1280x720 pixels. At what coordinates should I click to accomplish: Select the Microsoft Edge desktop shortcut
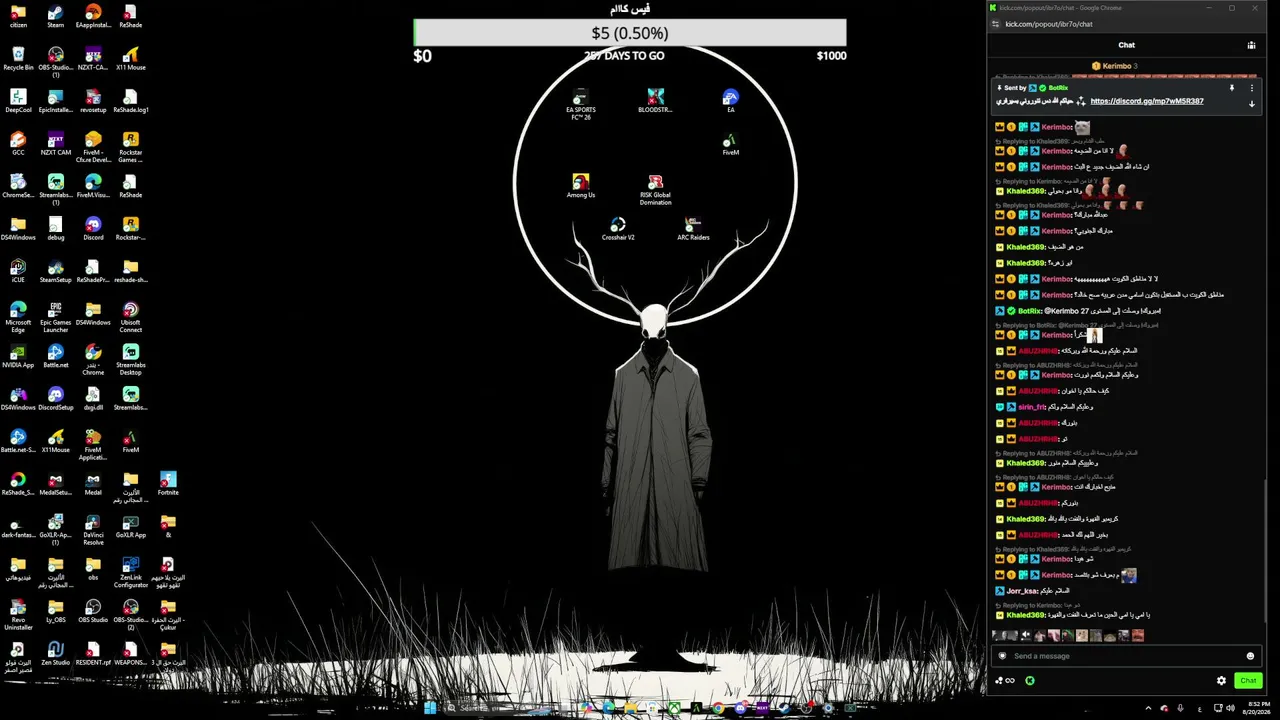click(18, 318)
